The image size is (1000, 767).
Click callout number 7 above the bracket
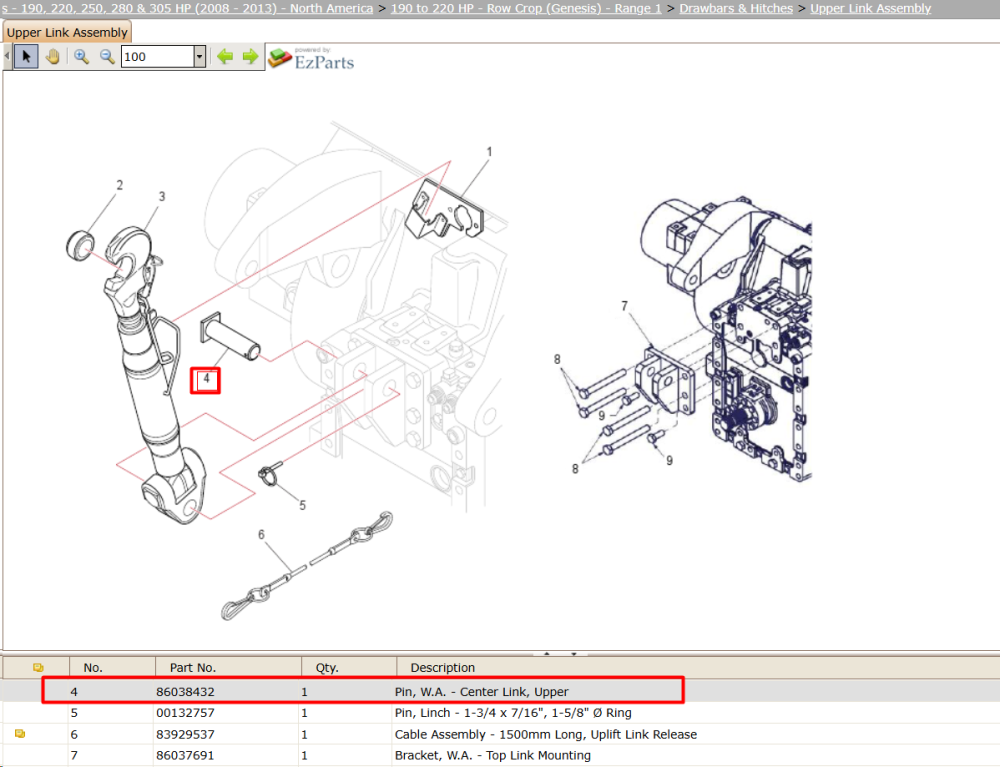tap(624, 306)
